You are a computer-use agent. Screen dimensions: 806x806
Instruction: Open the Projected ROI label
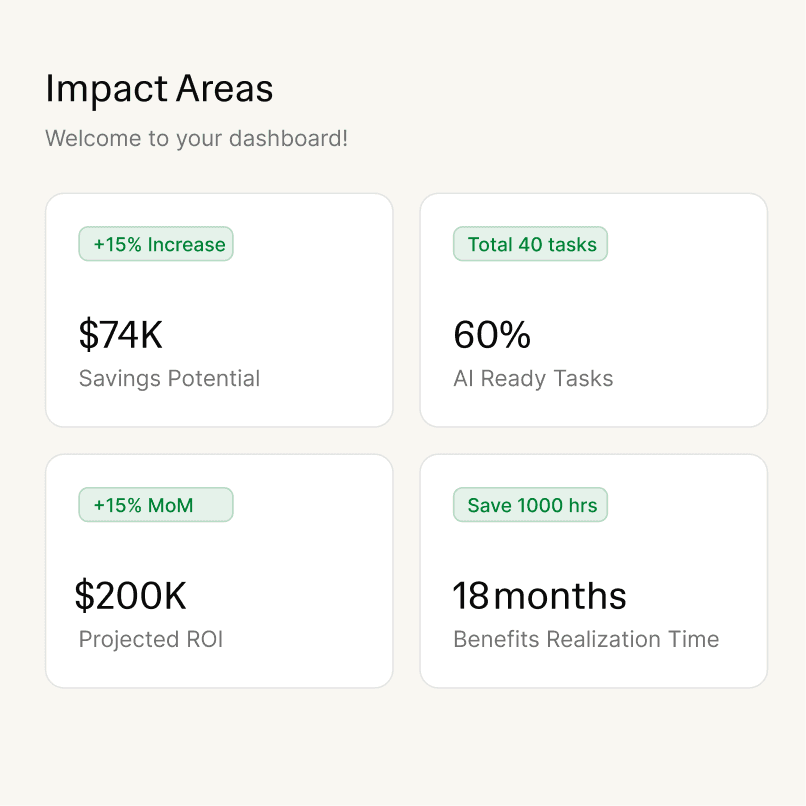[x=151, y=640]
